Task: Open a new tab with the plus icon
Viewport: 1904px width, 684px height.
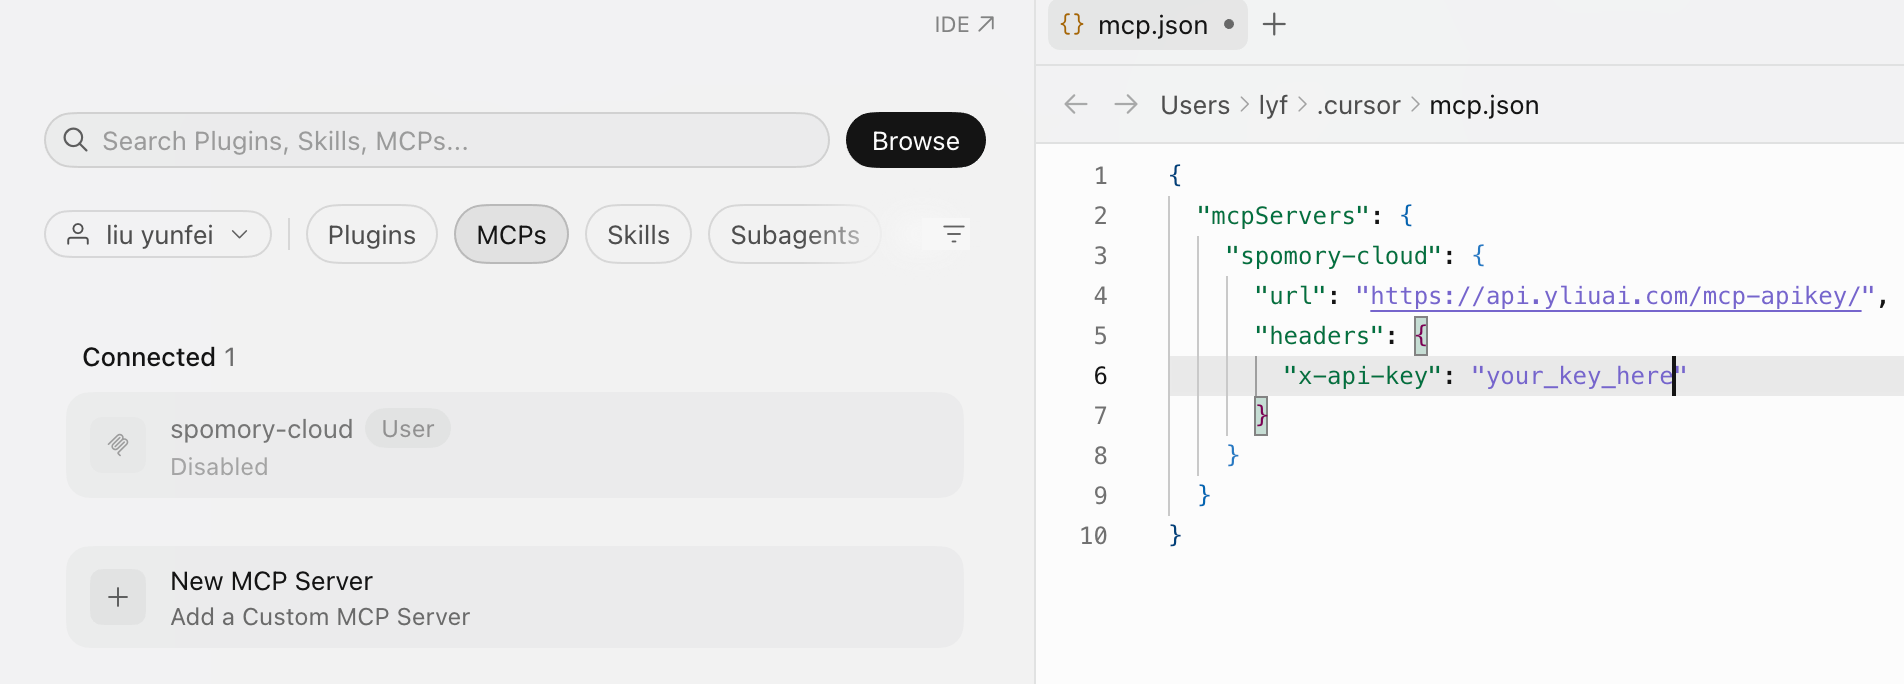Action: (x=1274, y=24)
